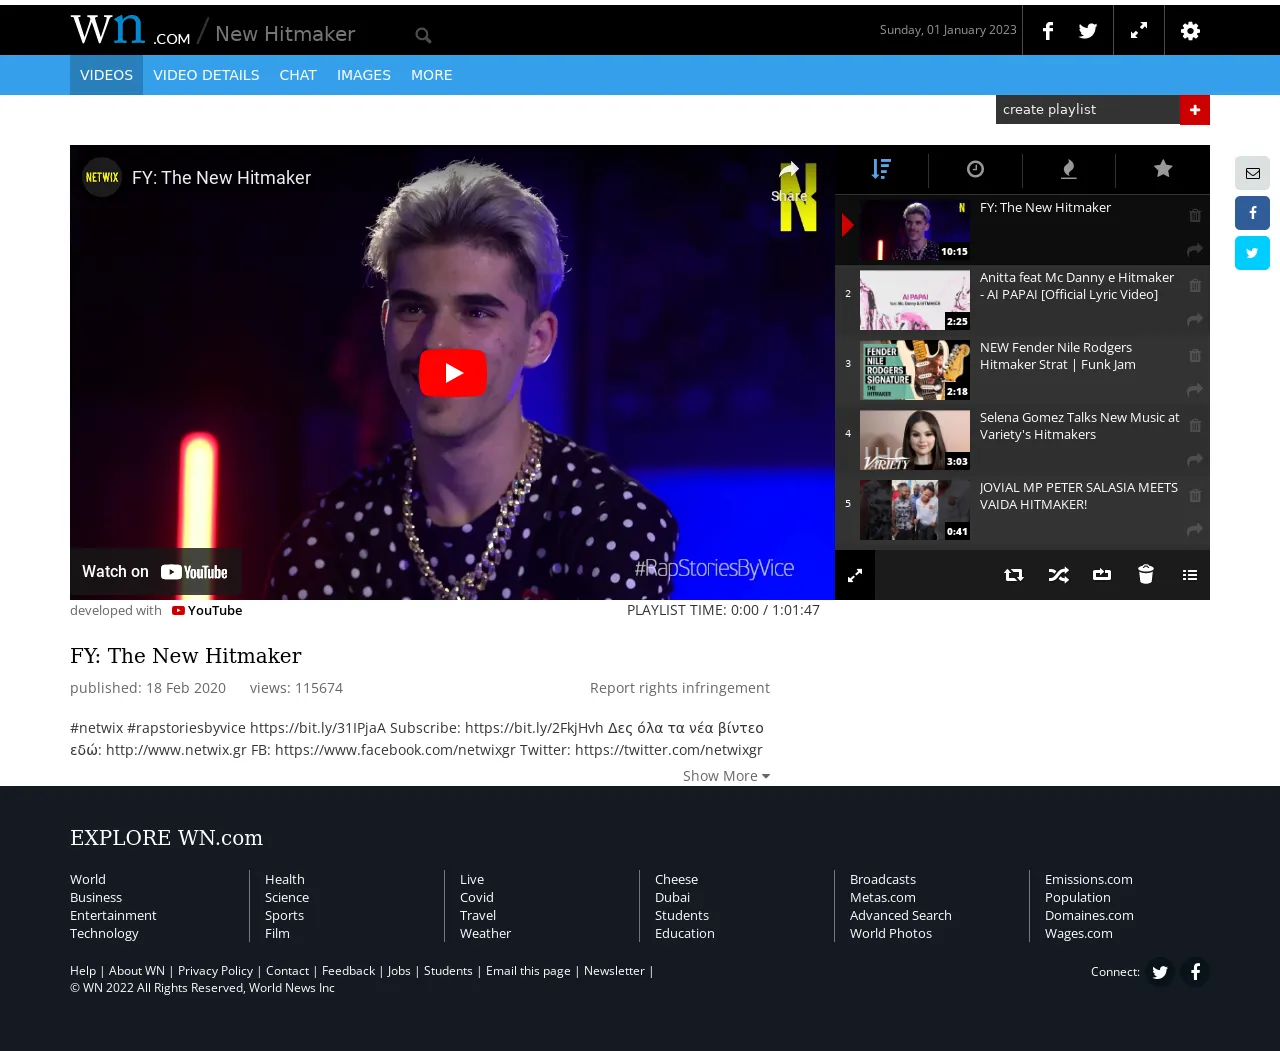This screenshot has width=1280, height=1051.
Task: Click the red plus create playlist button
Action: 1195,110
